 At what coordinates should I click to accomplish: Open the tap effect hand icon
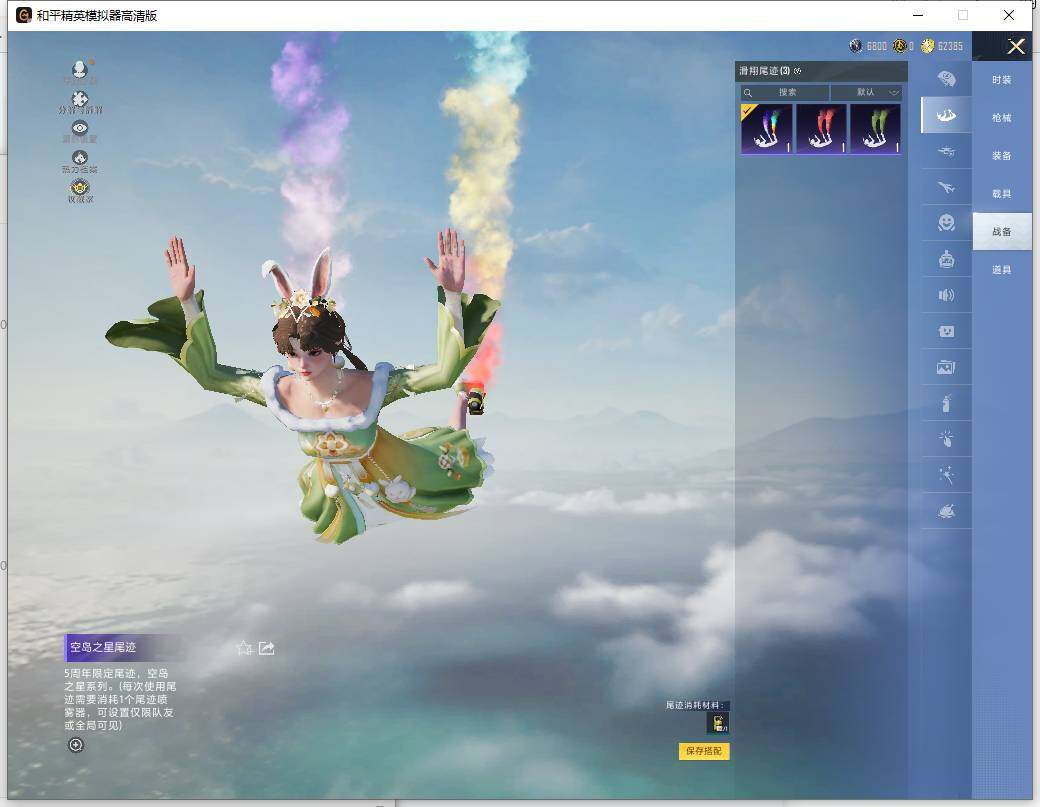(x=946, y=438)
